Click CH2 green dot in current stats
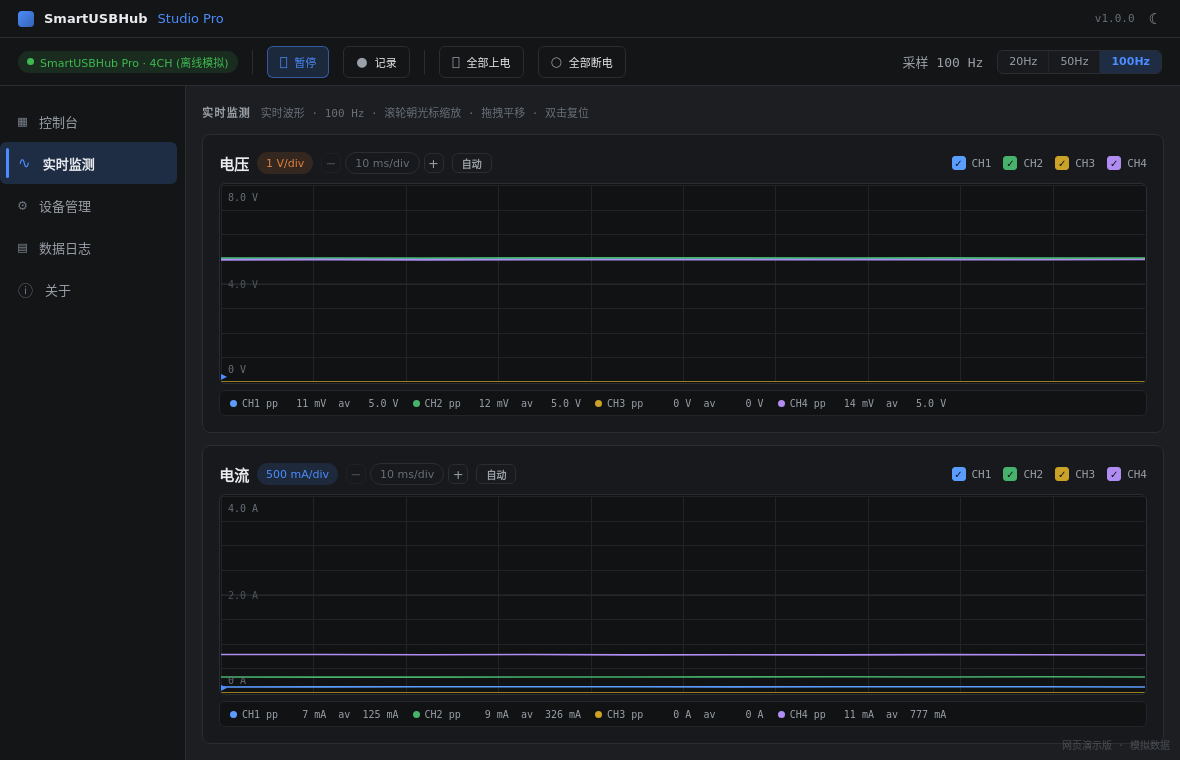 click(416, 714)
